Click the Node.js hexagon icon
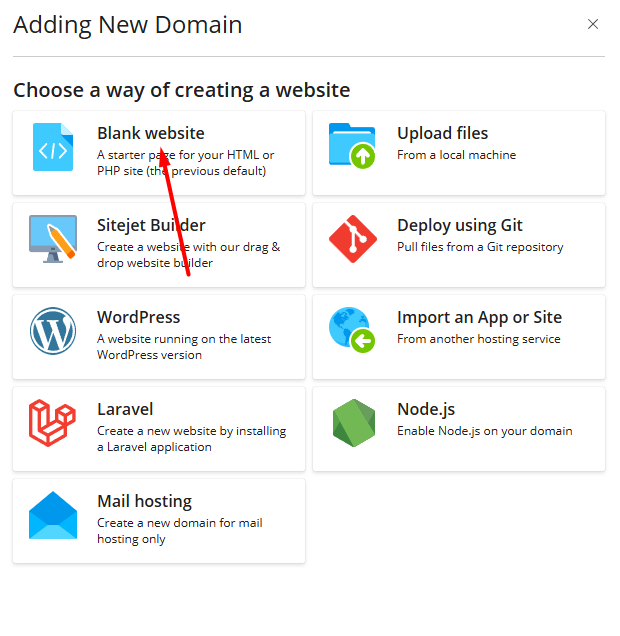This screenshot has width=620, height=636. coord(354,423)
